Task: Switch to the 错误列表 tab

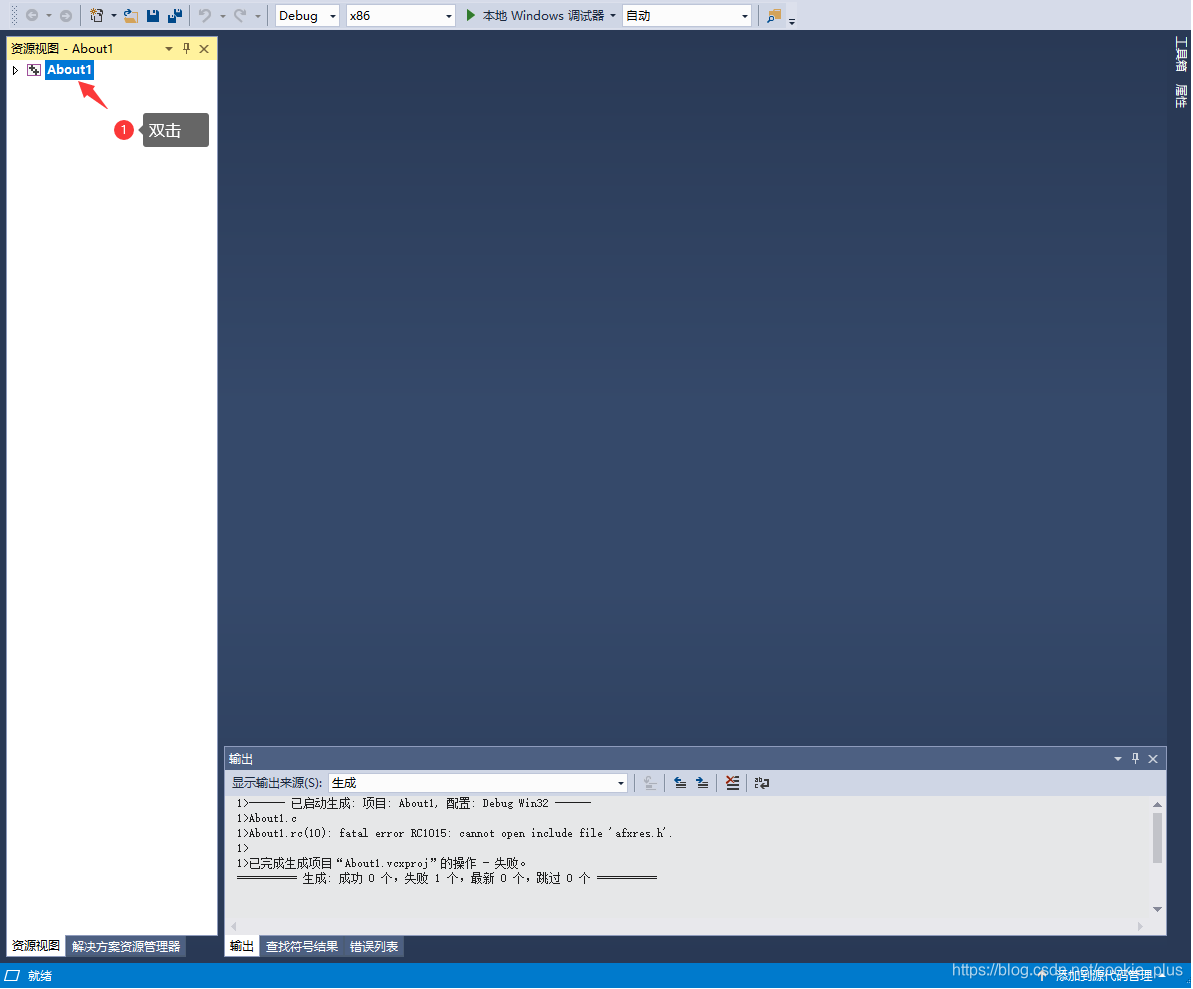Action: click(x=372, y=946)
